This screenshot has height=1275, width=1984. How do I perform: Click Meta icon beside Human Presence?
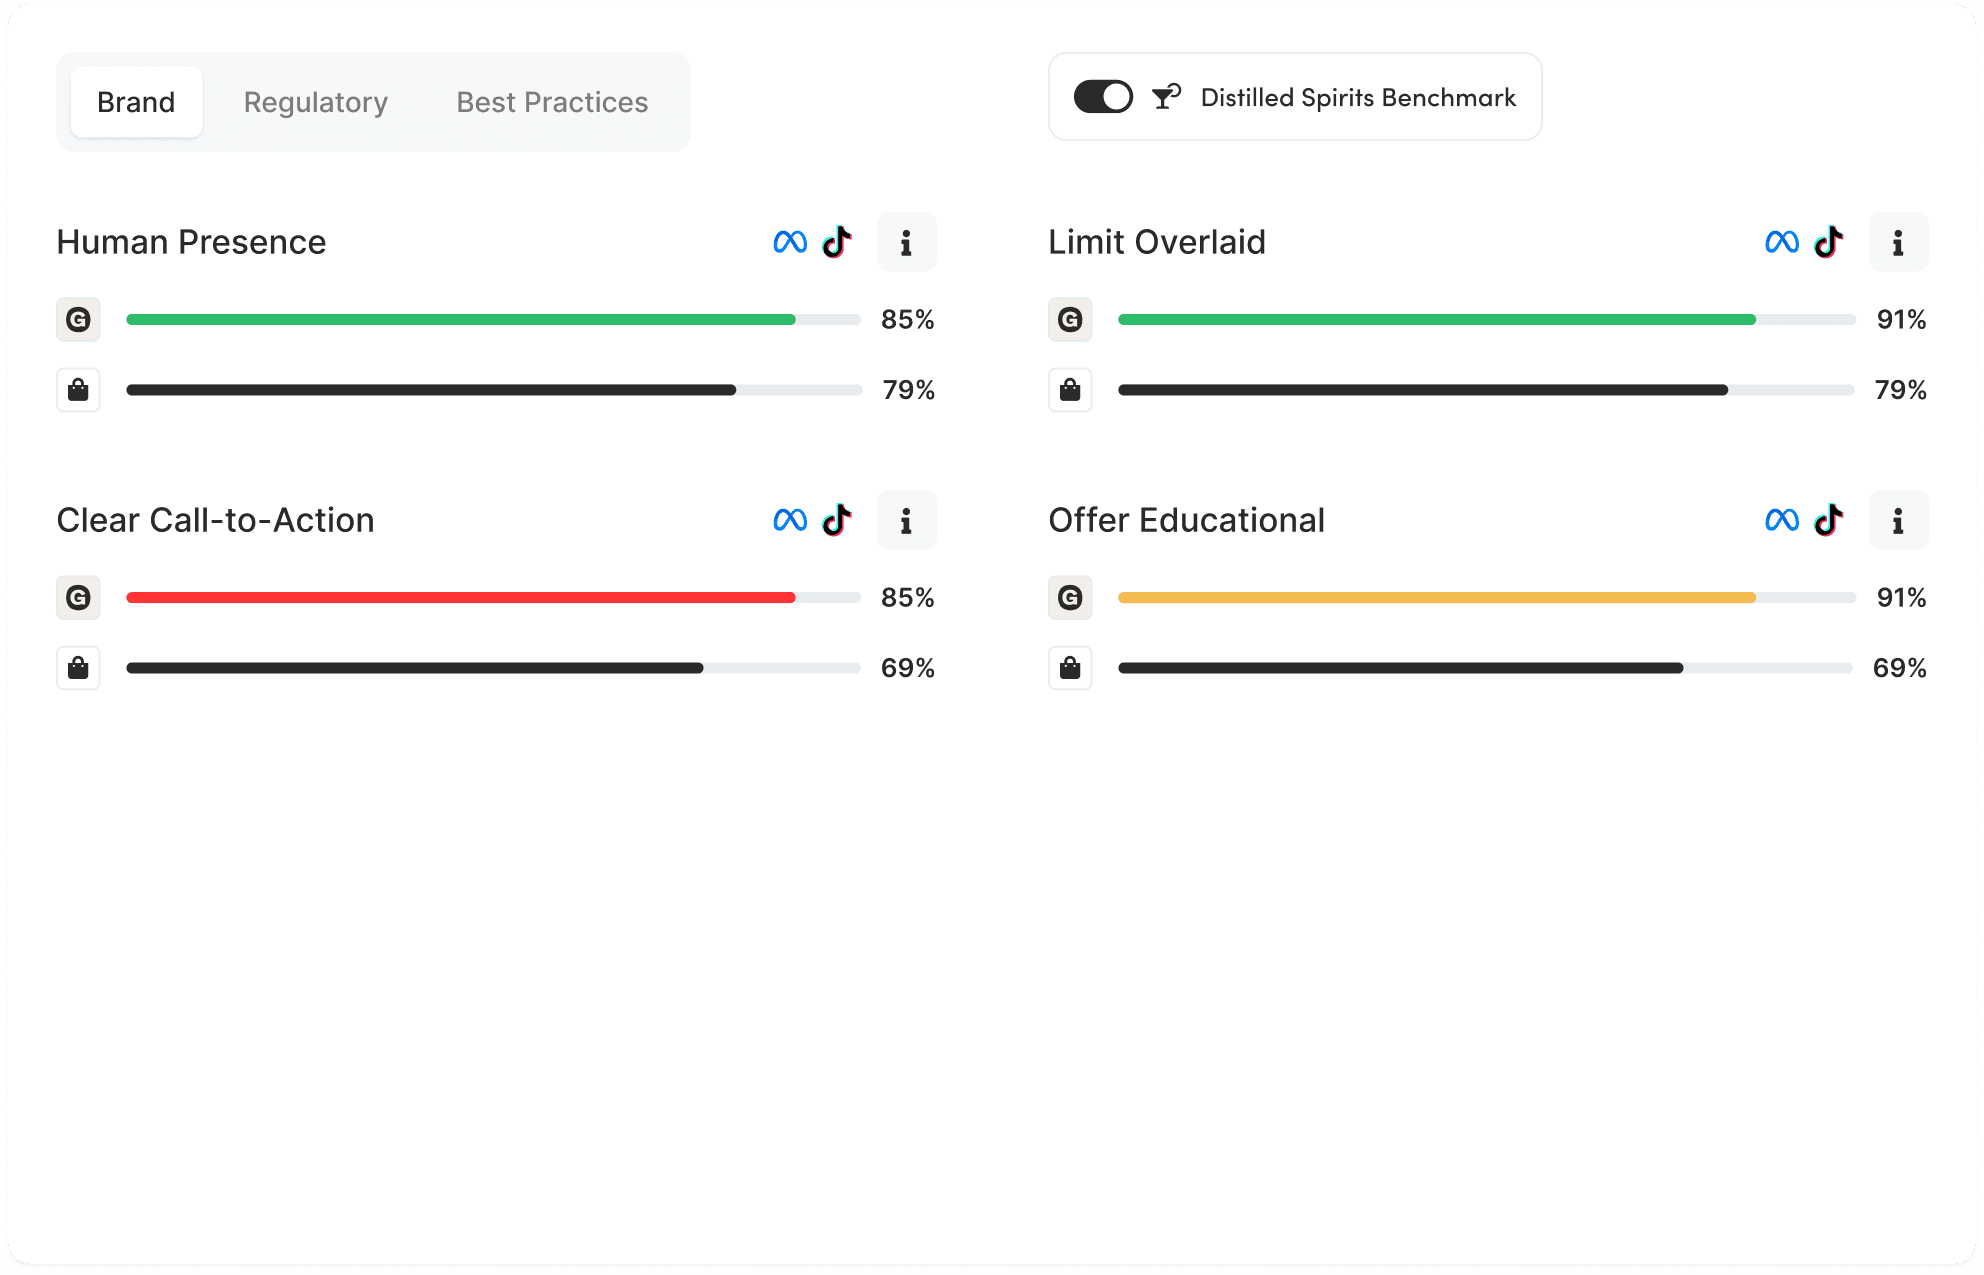pyautogui.click(x=790, y=242)
